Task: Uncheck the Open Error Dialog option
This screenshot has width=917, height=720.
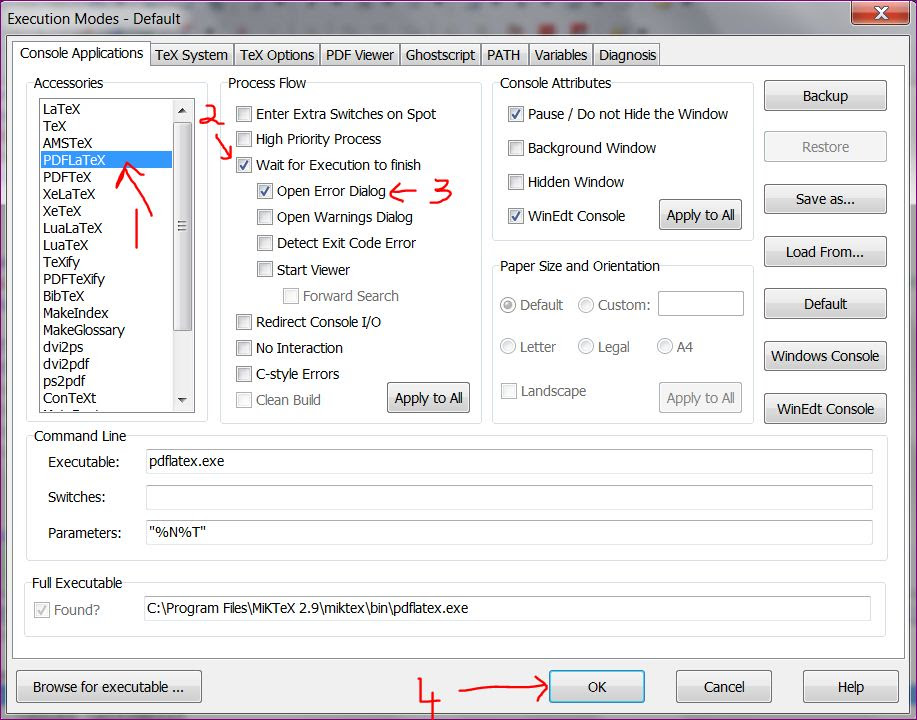Action: pyautogui.click(x=265, y=191)
